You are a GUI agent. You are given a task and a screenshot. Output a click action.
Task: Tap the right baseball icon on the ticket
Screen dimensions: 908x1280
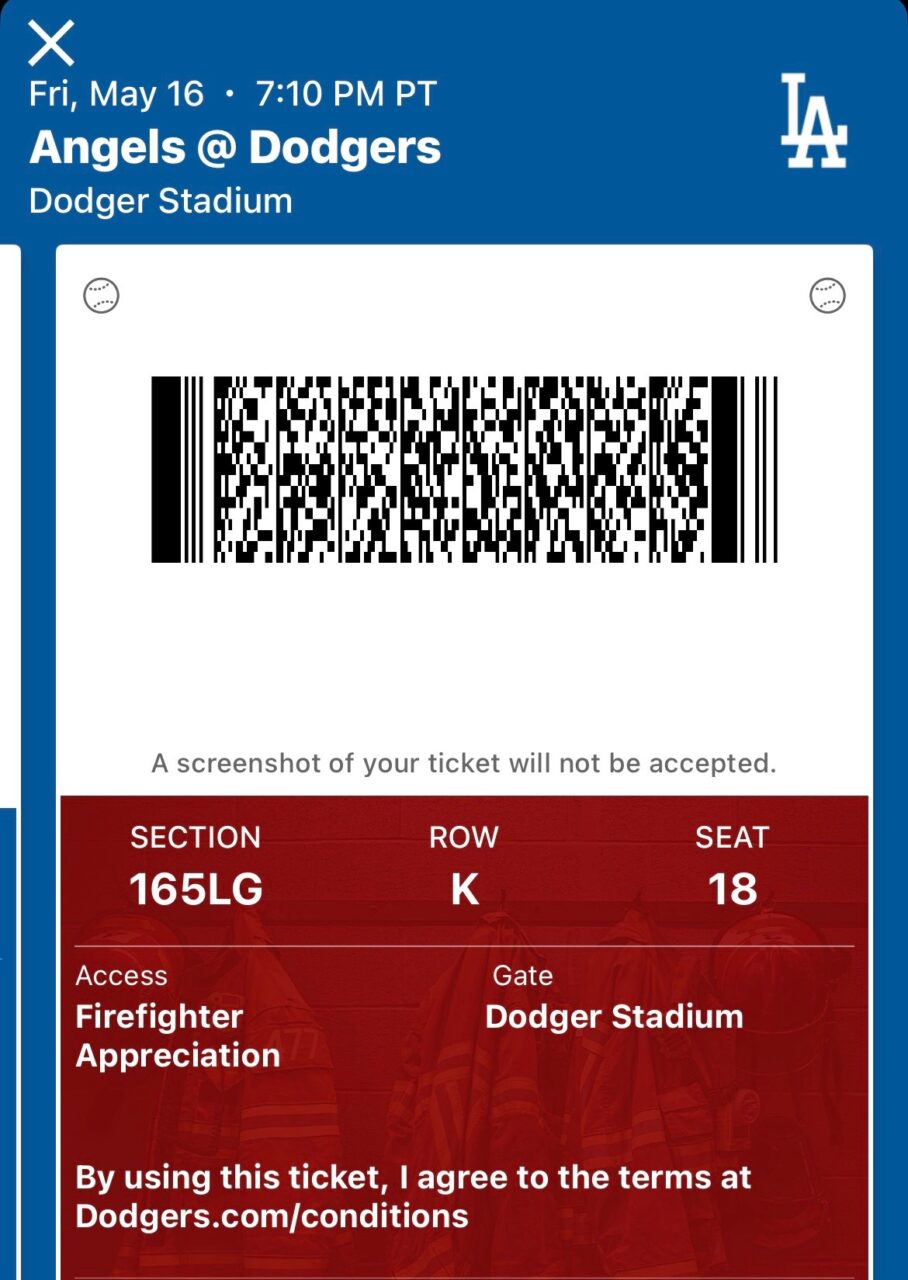coord(827,296)
